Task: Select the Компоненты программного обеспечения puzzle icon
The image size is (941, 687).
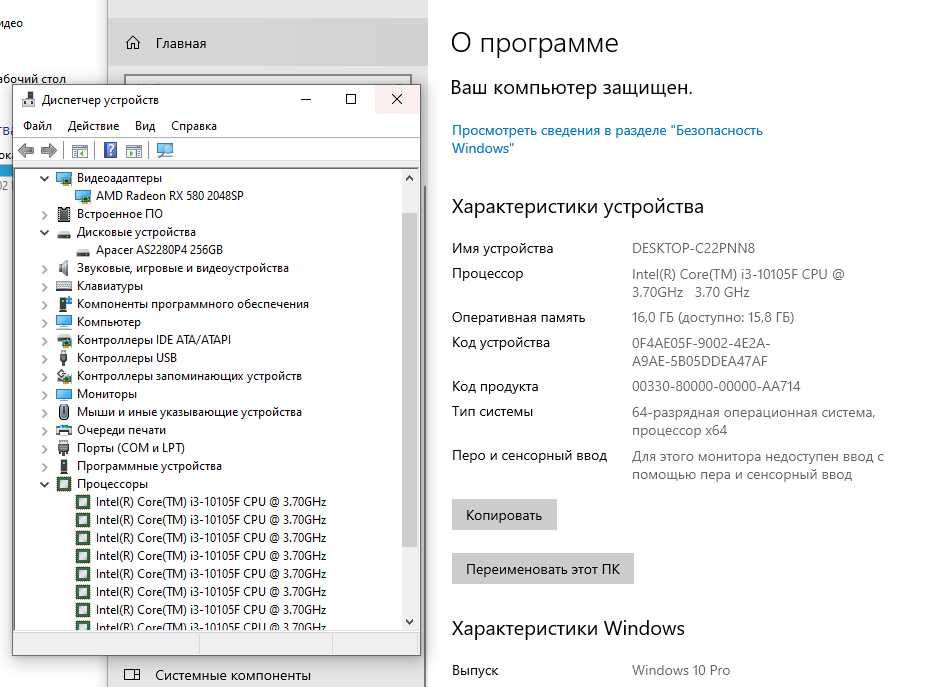Action: pos(64,304)
